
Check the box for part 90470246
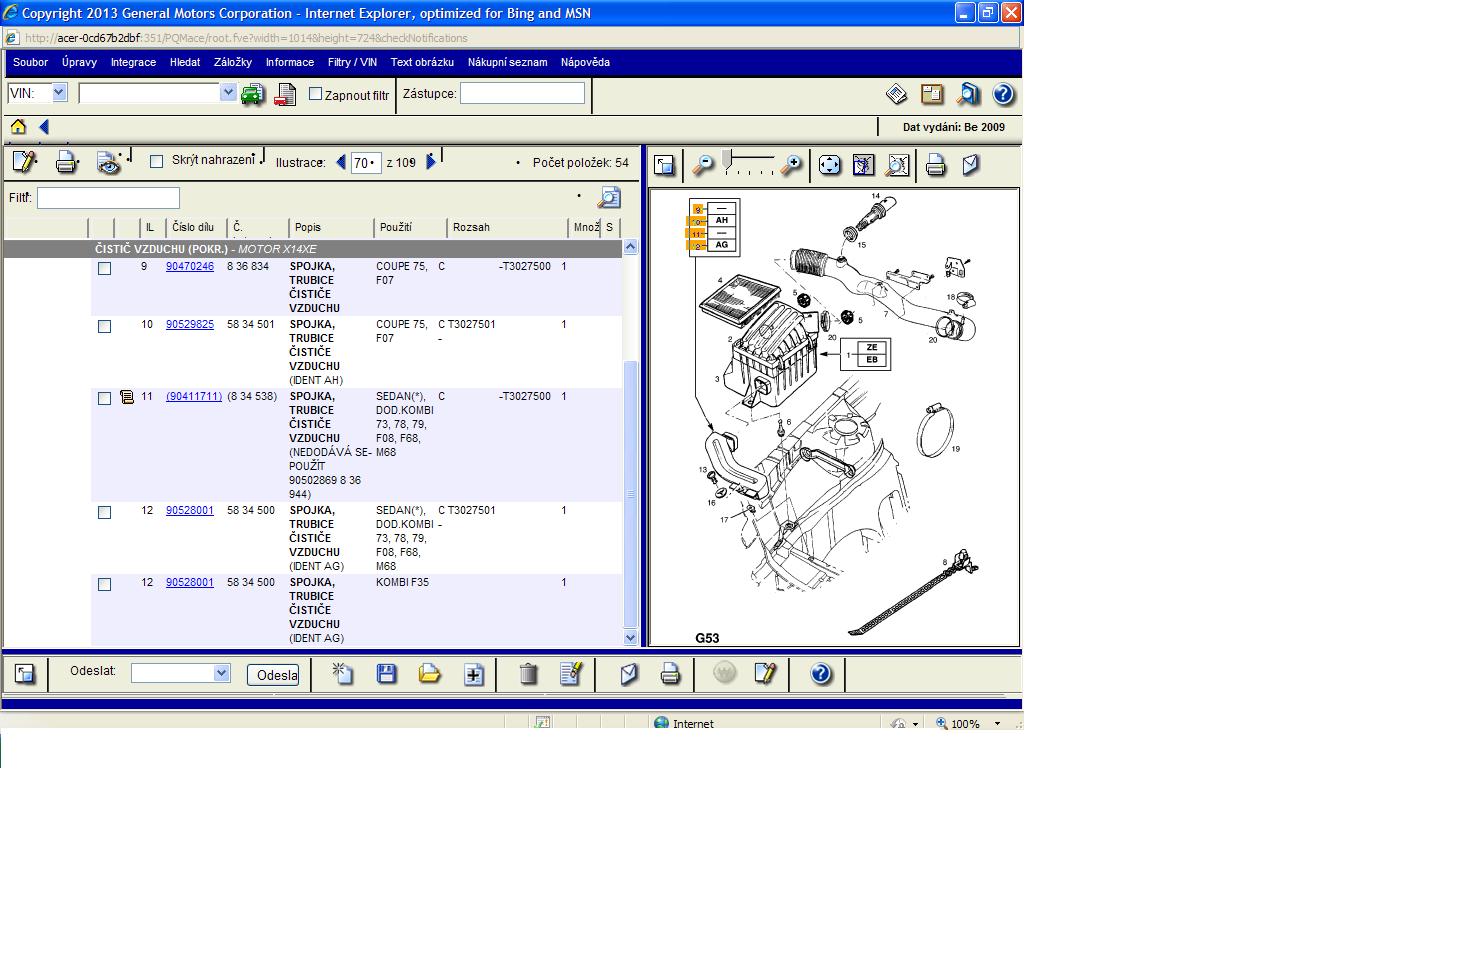104,268
